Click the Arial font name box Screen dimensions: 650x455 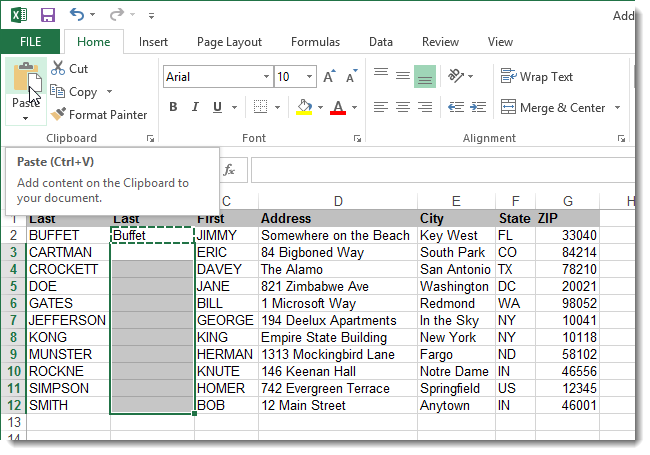click(213, 77)
